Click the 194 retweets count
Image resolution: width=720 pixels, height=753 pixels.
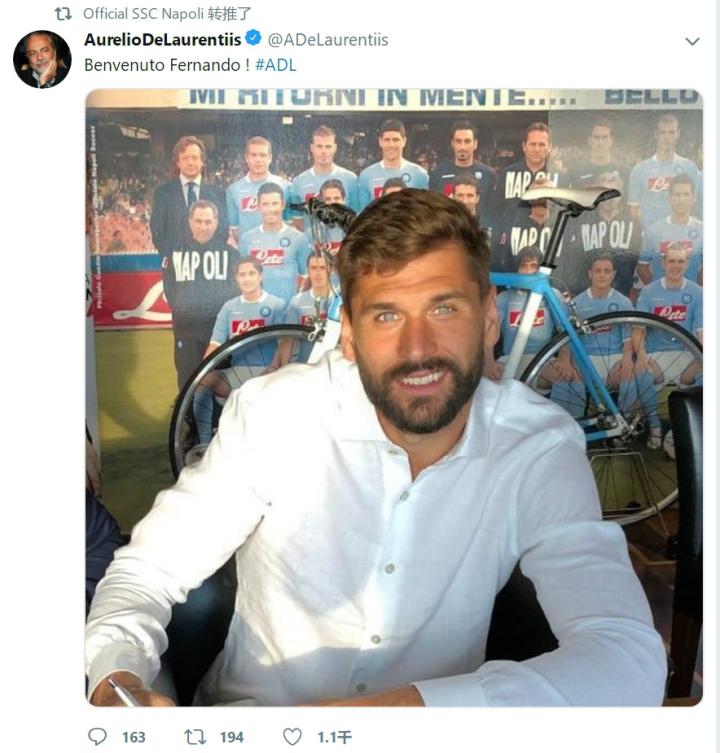(232, 737)
